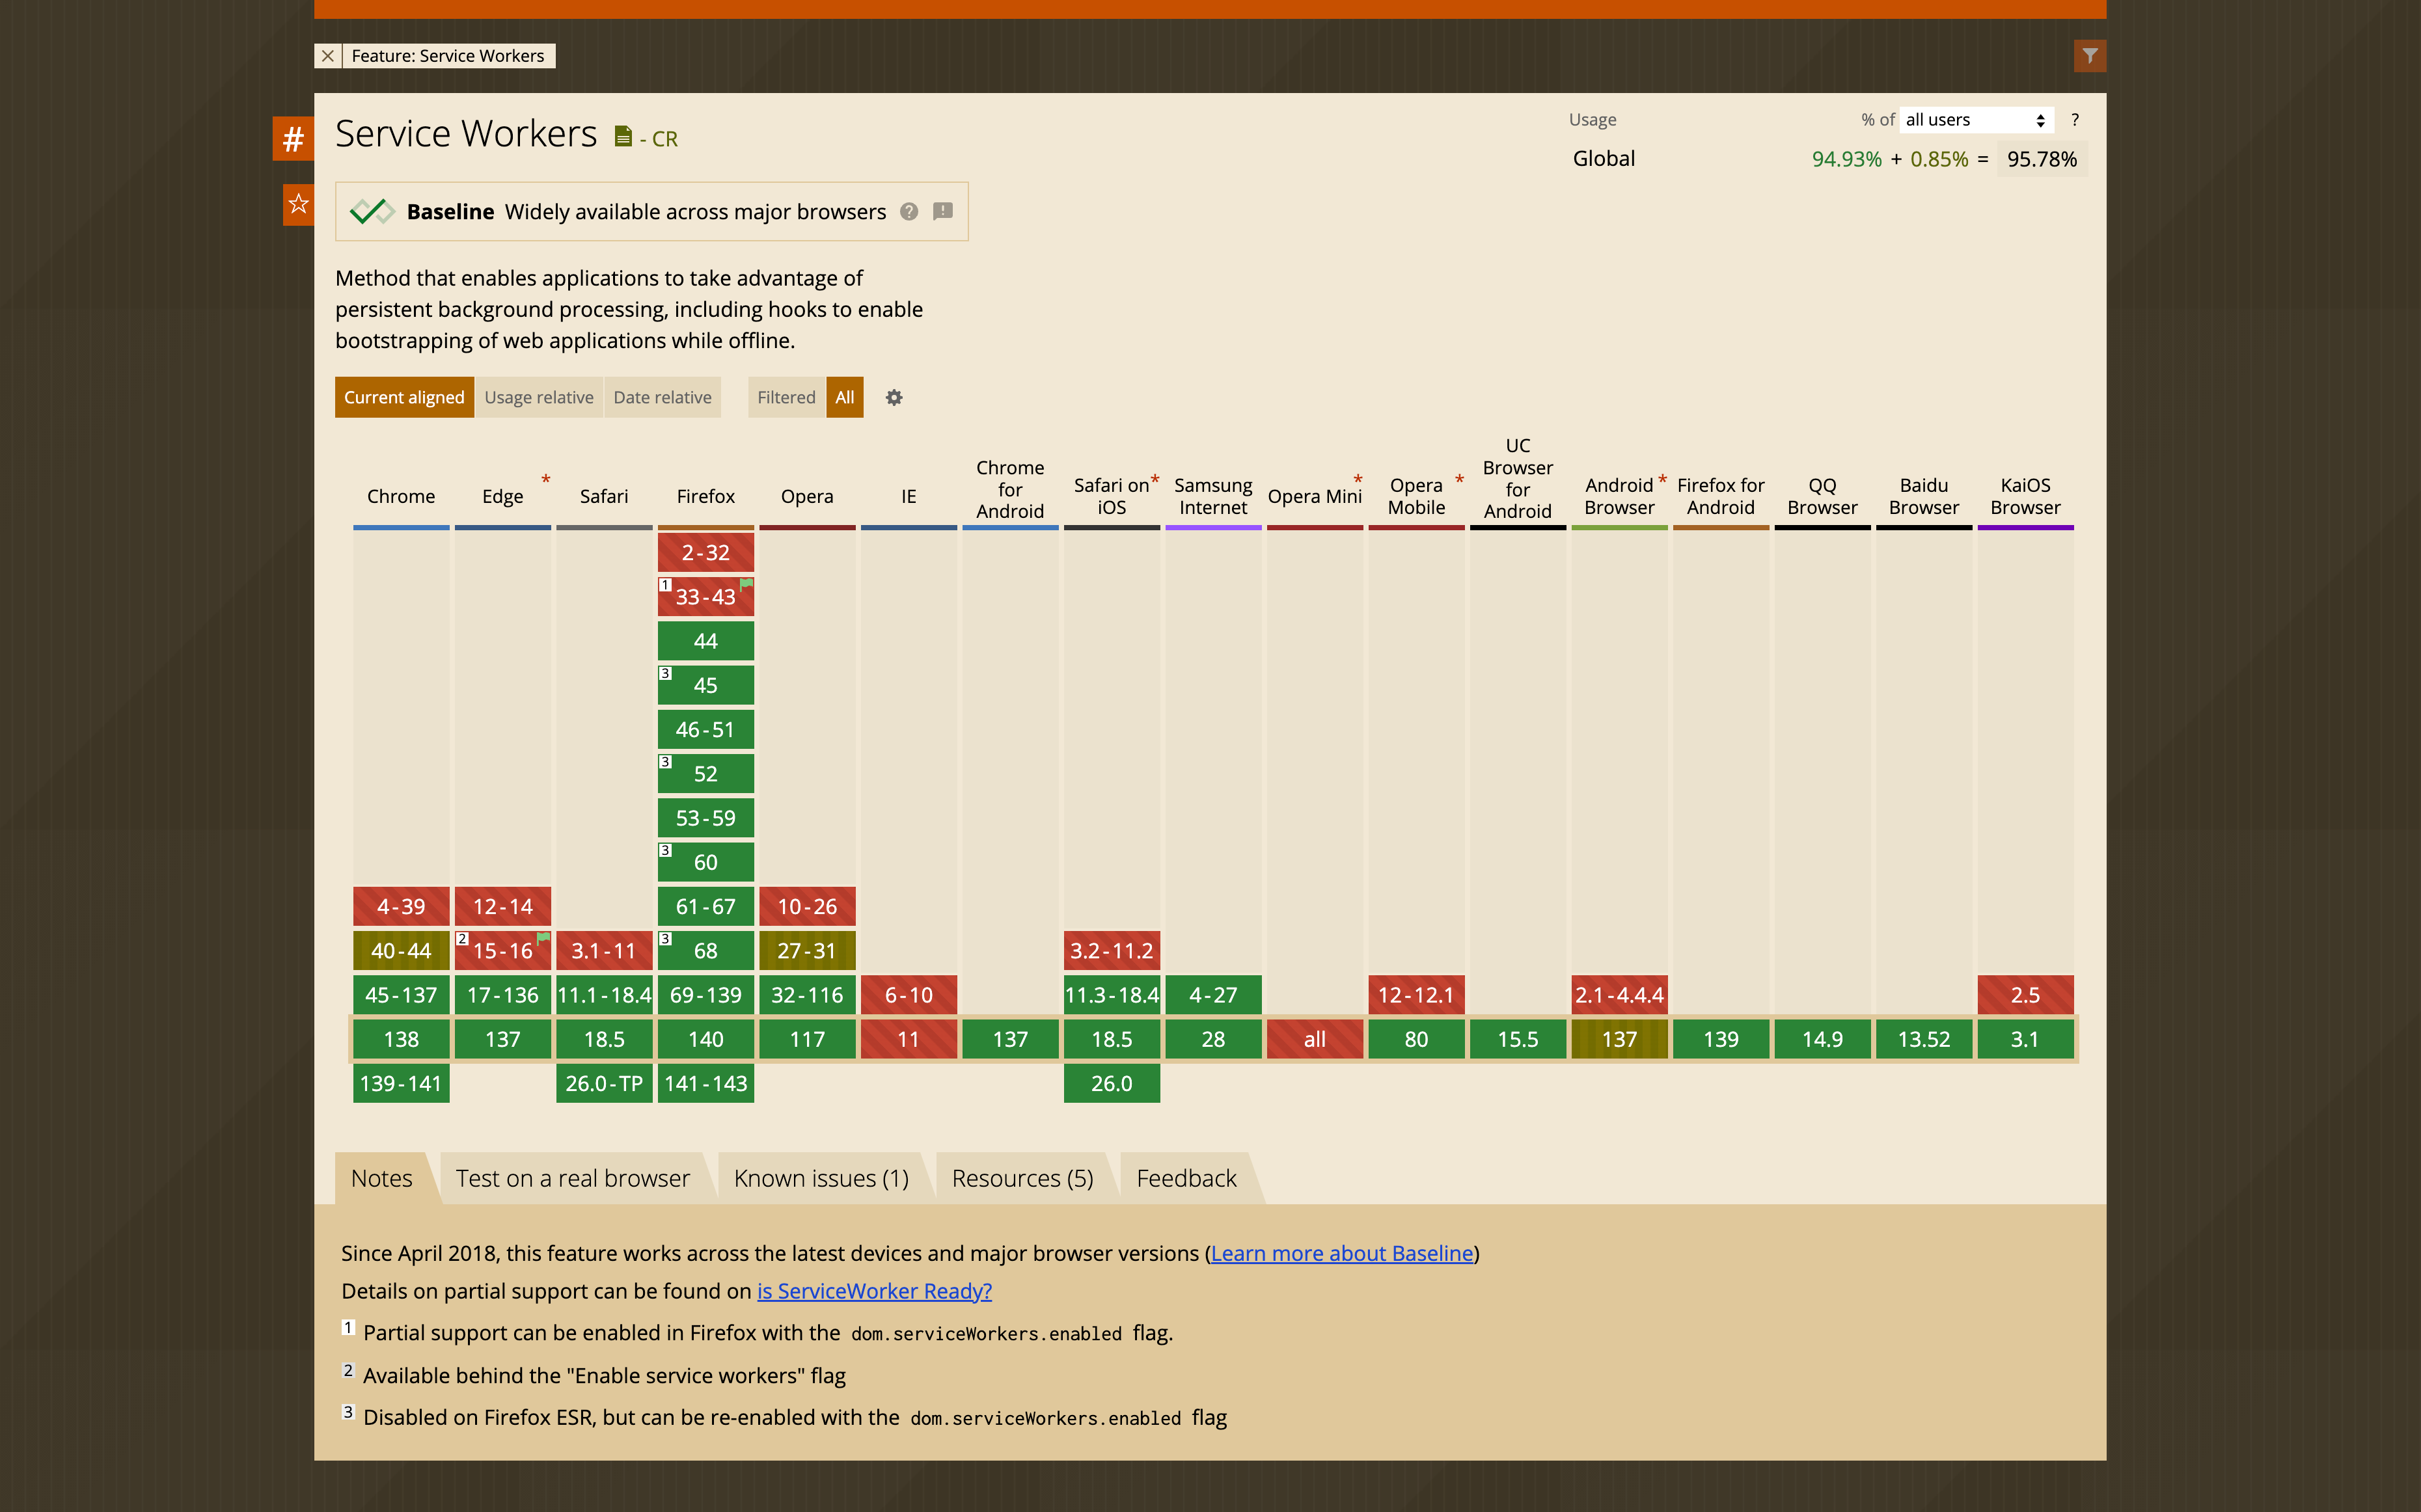2421x1512 pixels.
Task: Open Test on a real browser tab
Action: 573,1178
